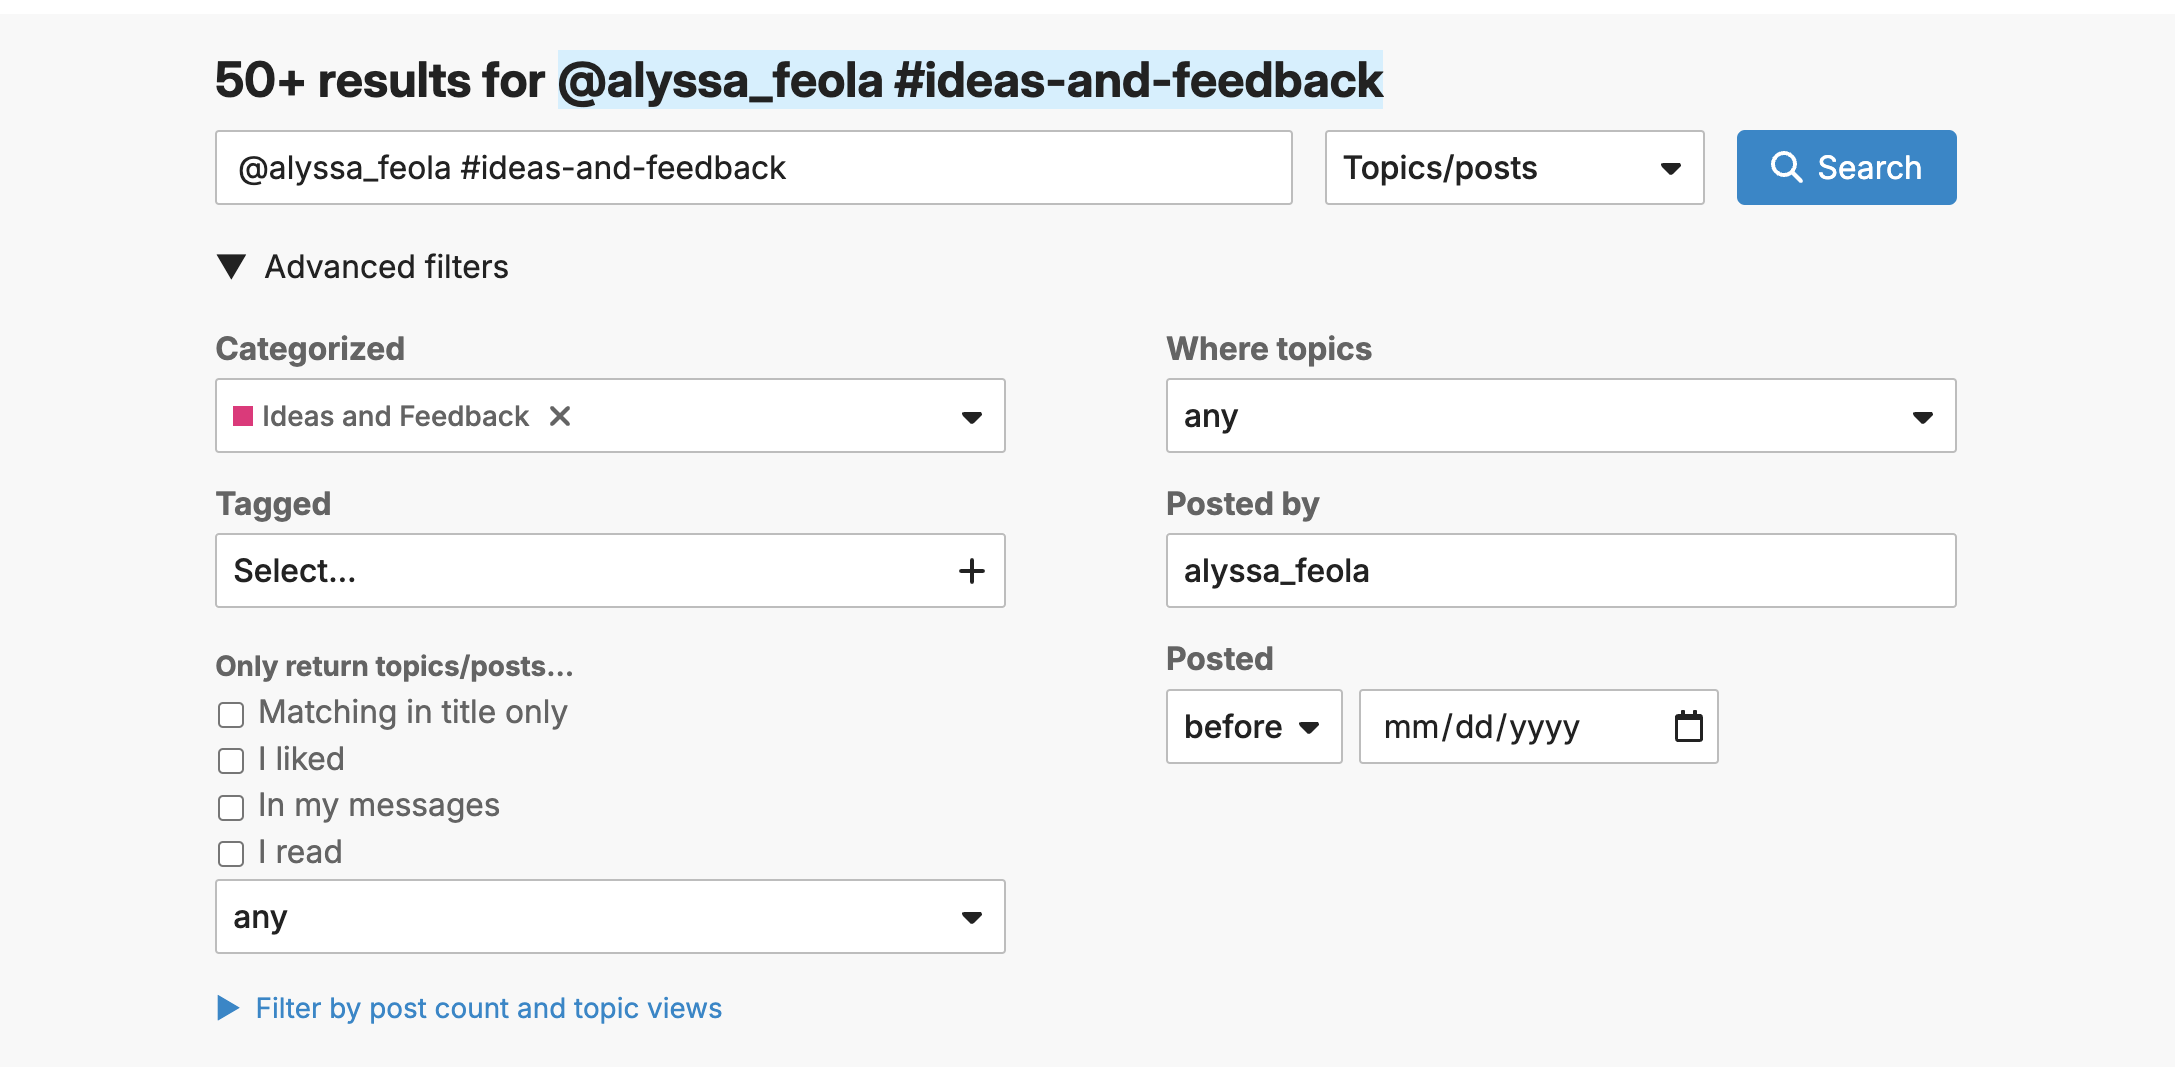
Task: Open the Categorized dropdown arrow
Action: click(971, 416)
